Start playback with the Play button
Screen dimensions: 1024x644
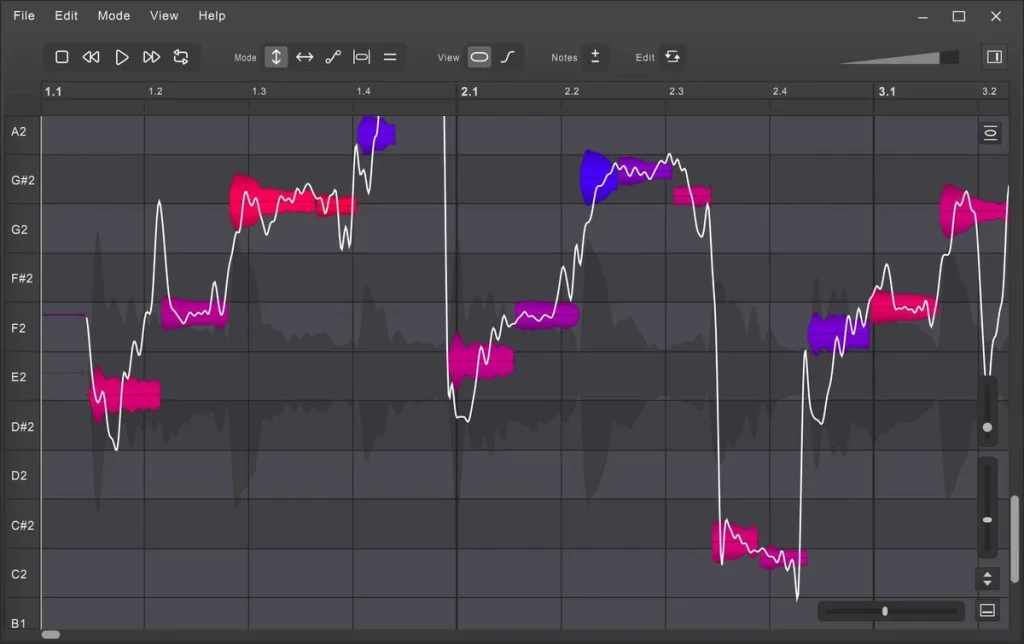tap(122, 57)
